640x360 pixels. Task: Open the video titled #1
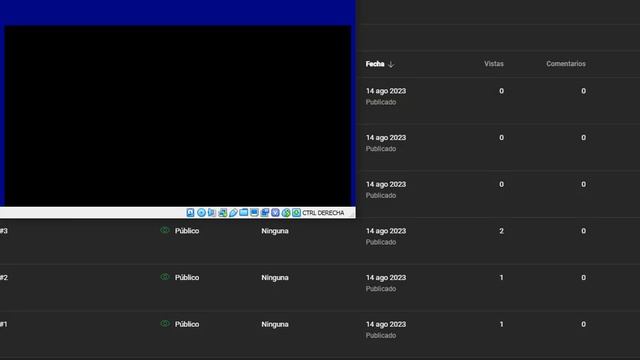(4, 324)
